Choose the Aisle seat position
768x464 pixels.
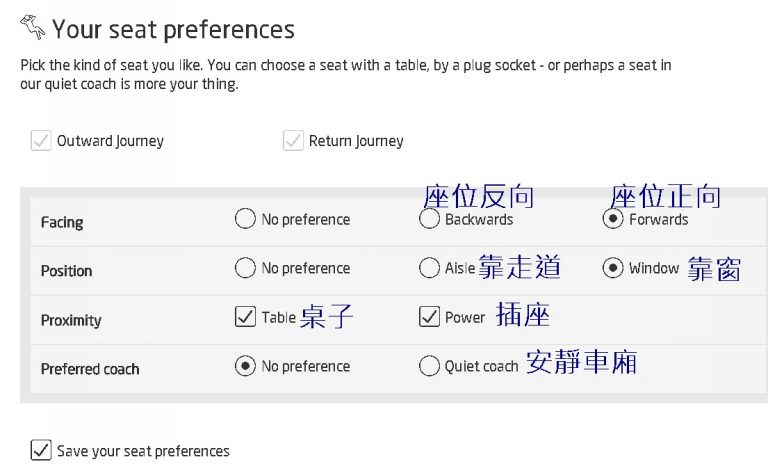pos(429,268)
